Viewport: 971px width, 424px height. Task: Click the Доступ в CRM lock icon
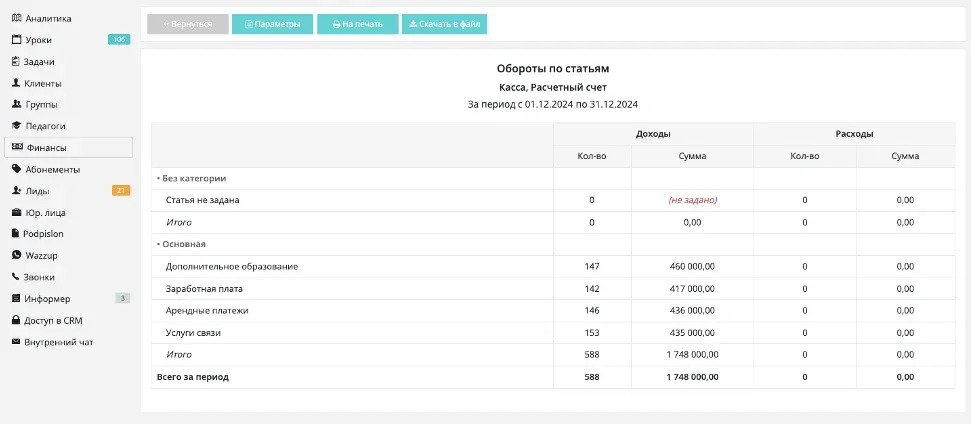click(16, 320)
